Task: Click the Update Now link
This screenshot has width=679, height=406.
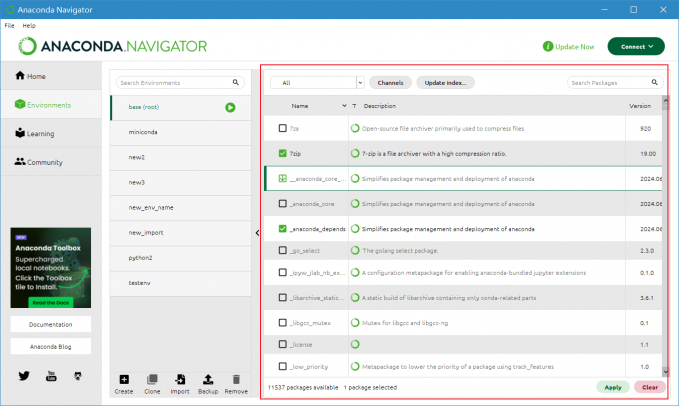Action: 574,46
